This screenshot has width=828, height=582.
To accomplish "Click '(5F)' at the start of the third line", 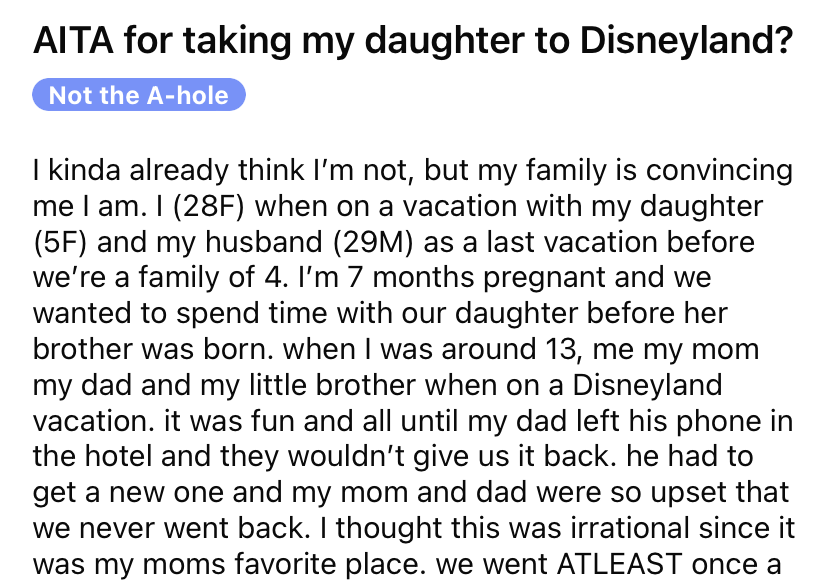I will [60, 242].
